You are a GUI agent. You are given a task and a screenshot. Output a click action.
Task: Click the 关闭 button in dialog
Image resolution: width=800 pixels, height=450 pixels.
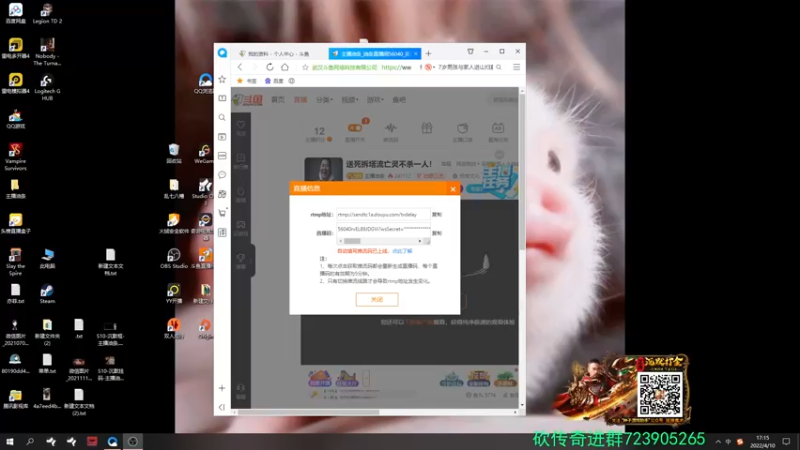click(x=377, y=299)
